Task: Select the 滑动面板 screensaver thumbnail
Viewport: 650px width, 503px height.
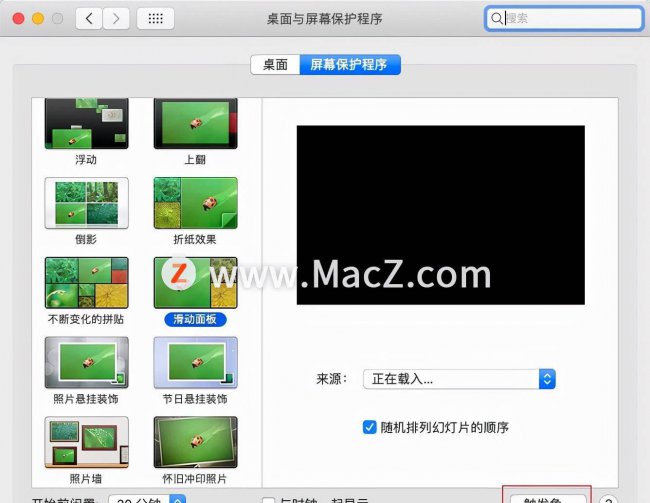Action: click(x=196, y=283)
